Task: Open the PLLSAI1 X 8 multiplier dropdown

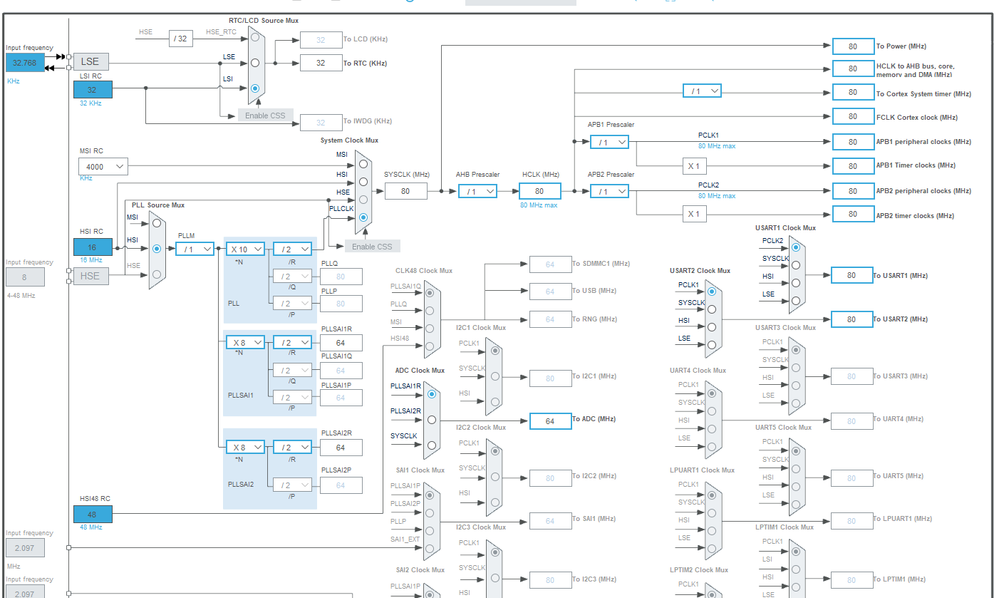Action: pyautogui.click(x=245, y=343)
